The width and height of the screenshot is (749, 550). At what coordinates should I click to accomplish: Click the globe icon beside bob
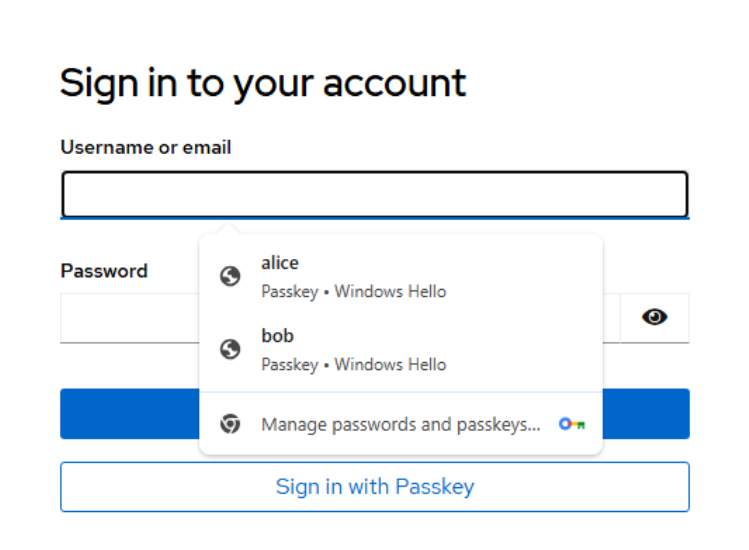[230, 349]
